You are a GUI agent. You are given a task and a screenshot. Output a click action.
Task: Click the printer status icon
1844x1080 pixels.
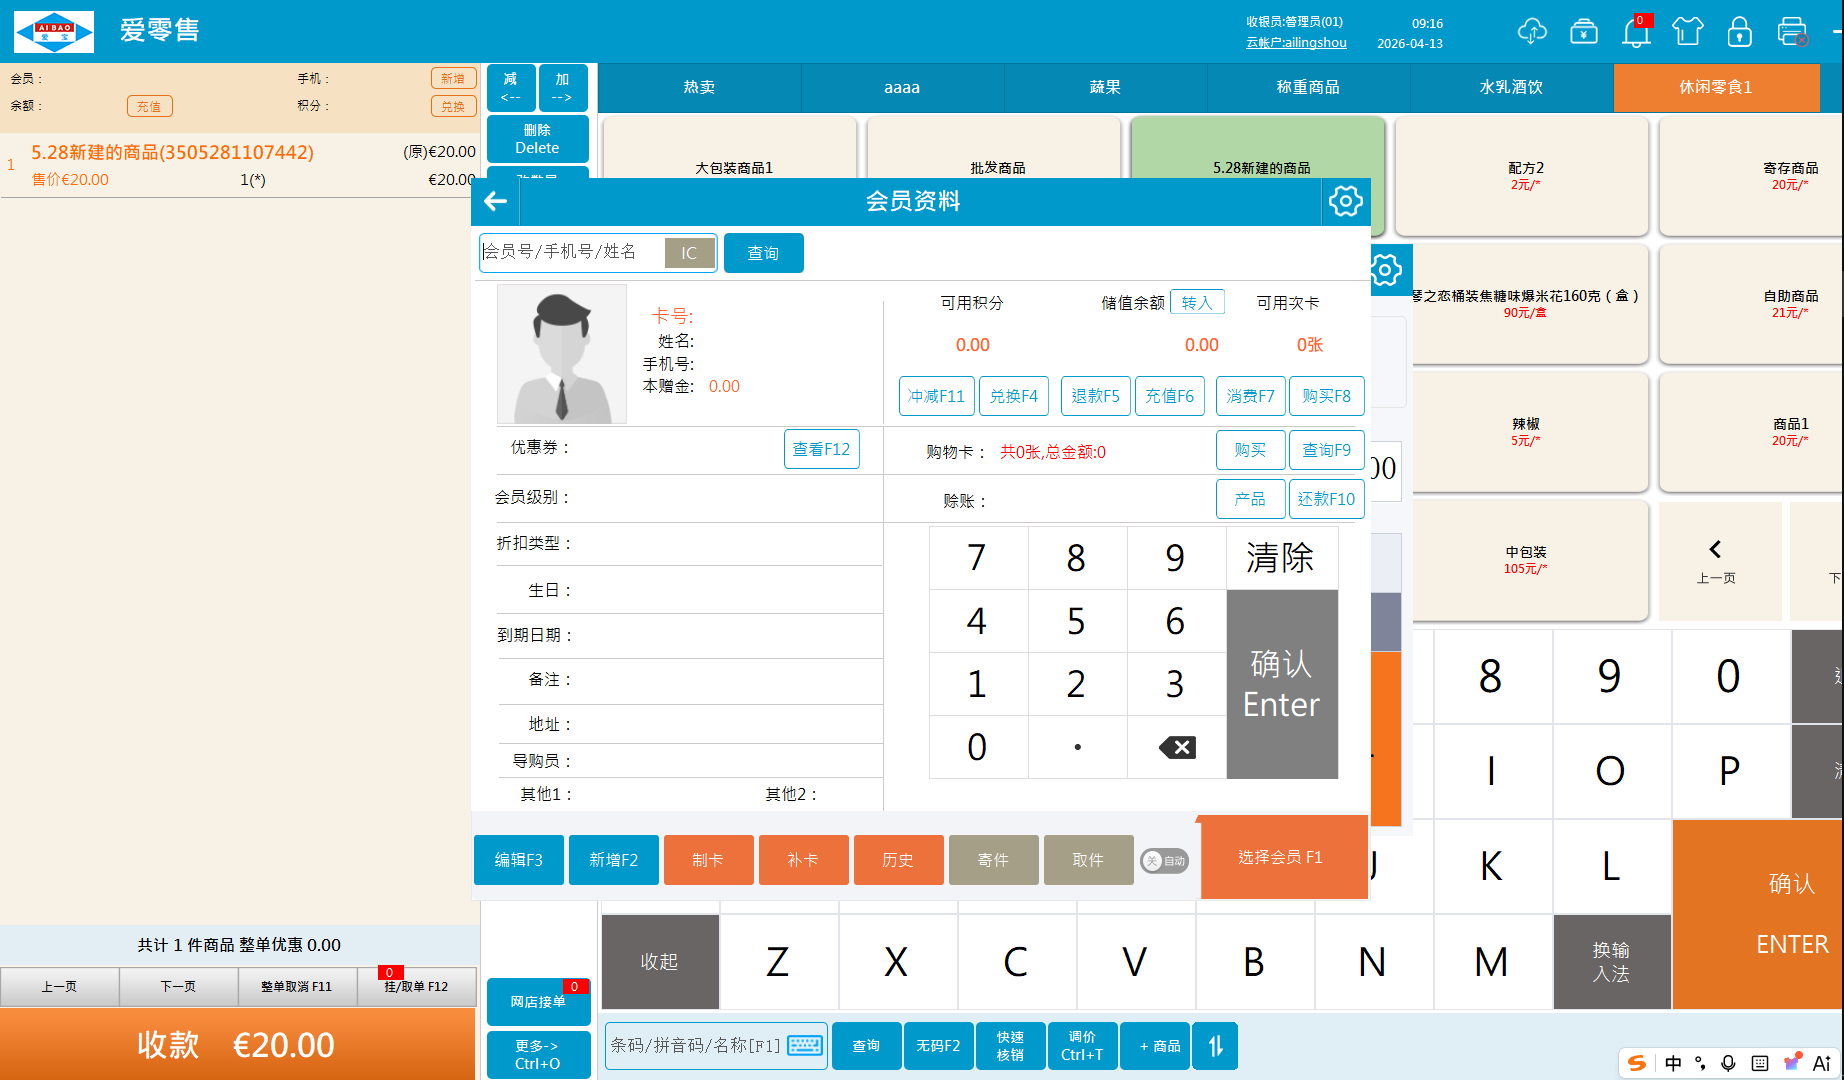click(1792, 32)
